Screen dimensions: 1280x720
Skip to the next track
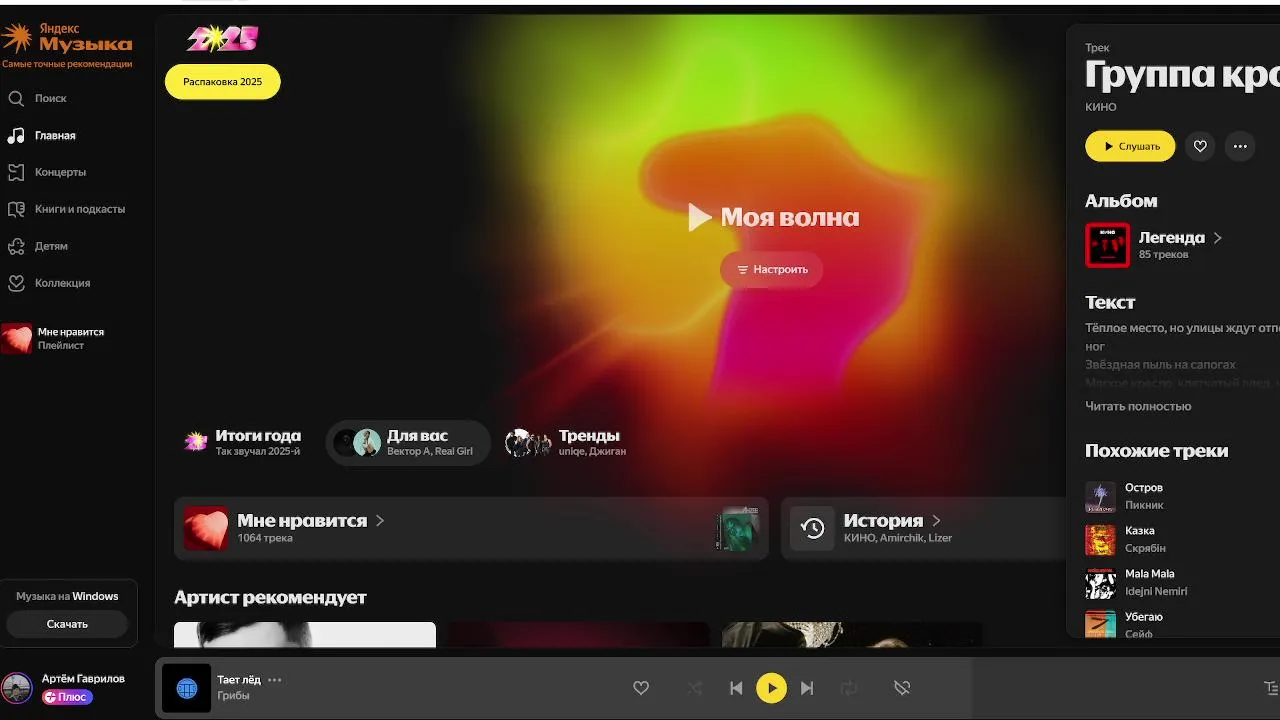[x=807, y=688]
